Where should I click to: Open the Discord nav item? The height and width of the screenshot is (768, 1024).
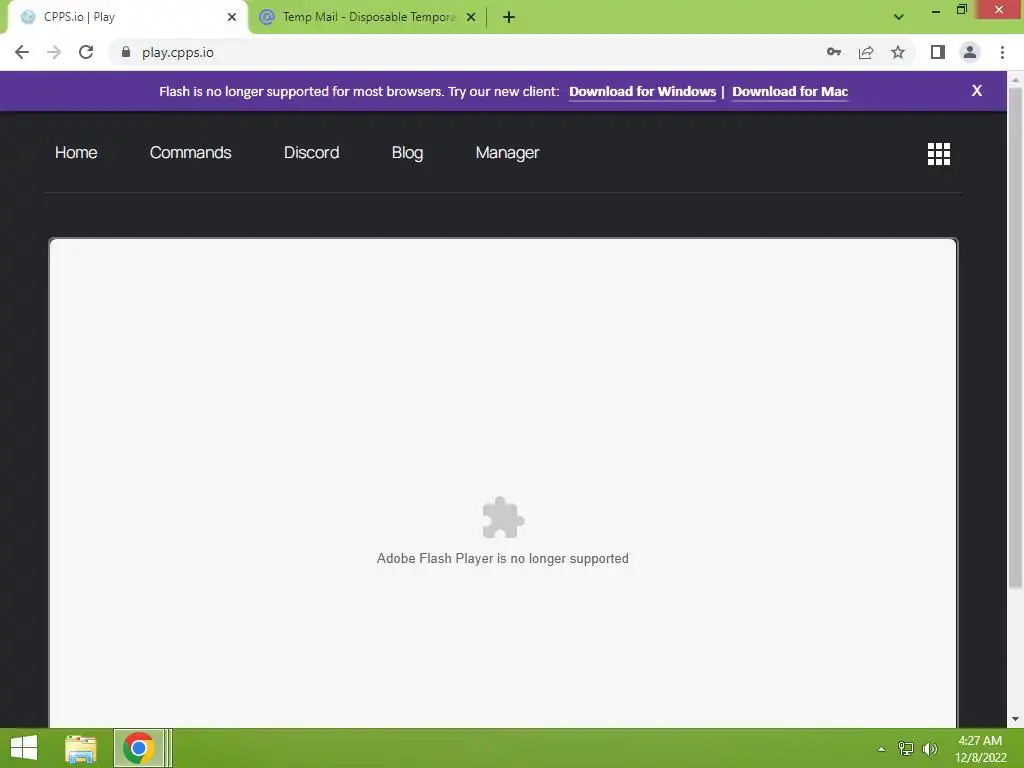[x=312, y=152]
